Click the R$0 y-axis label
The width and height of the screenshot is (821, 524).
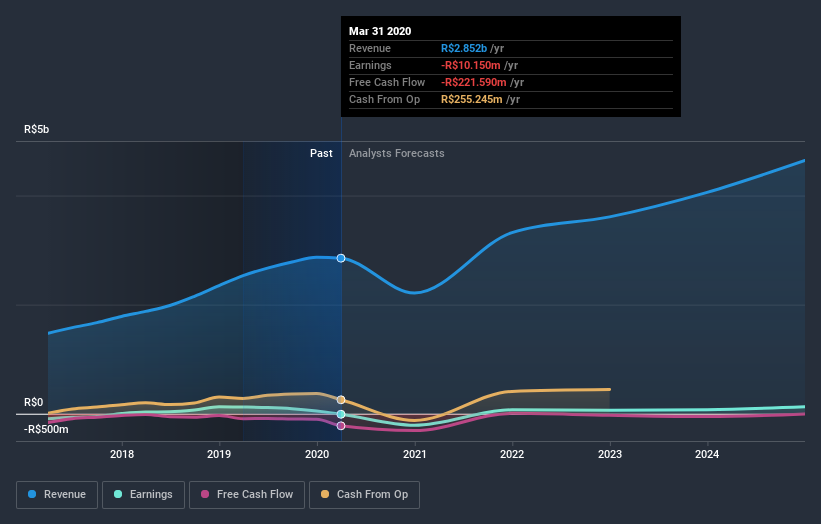click(34, 403)
